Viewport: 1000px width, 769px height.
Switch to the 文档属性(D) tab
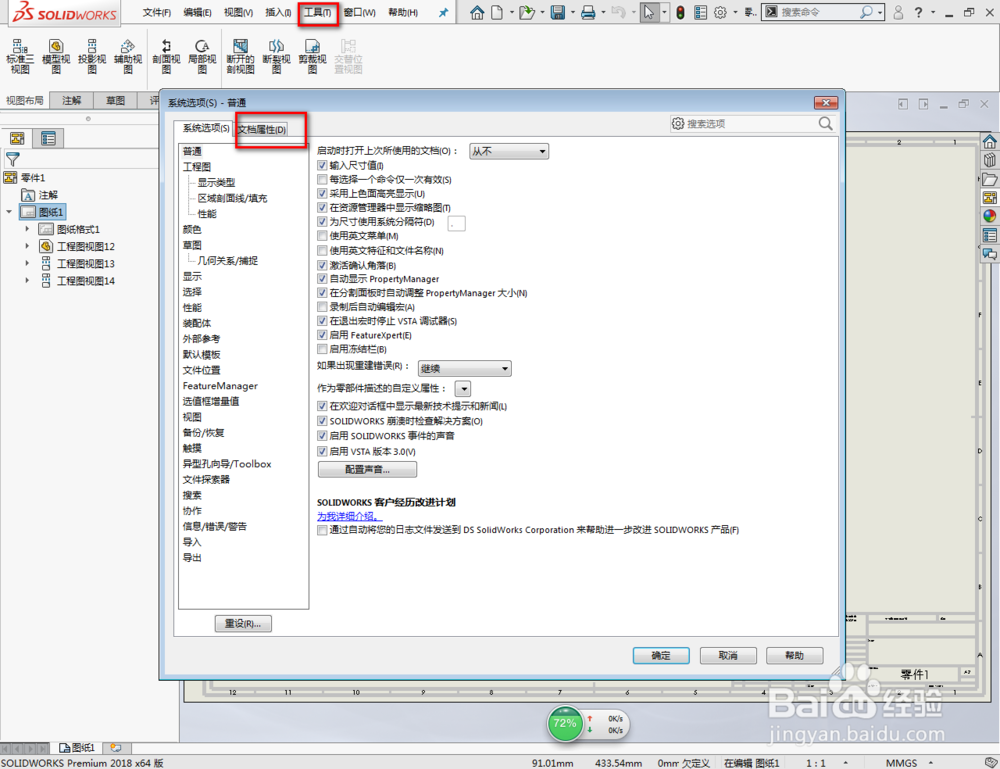(262, 129)
